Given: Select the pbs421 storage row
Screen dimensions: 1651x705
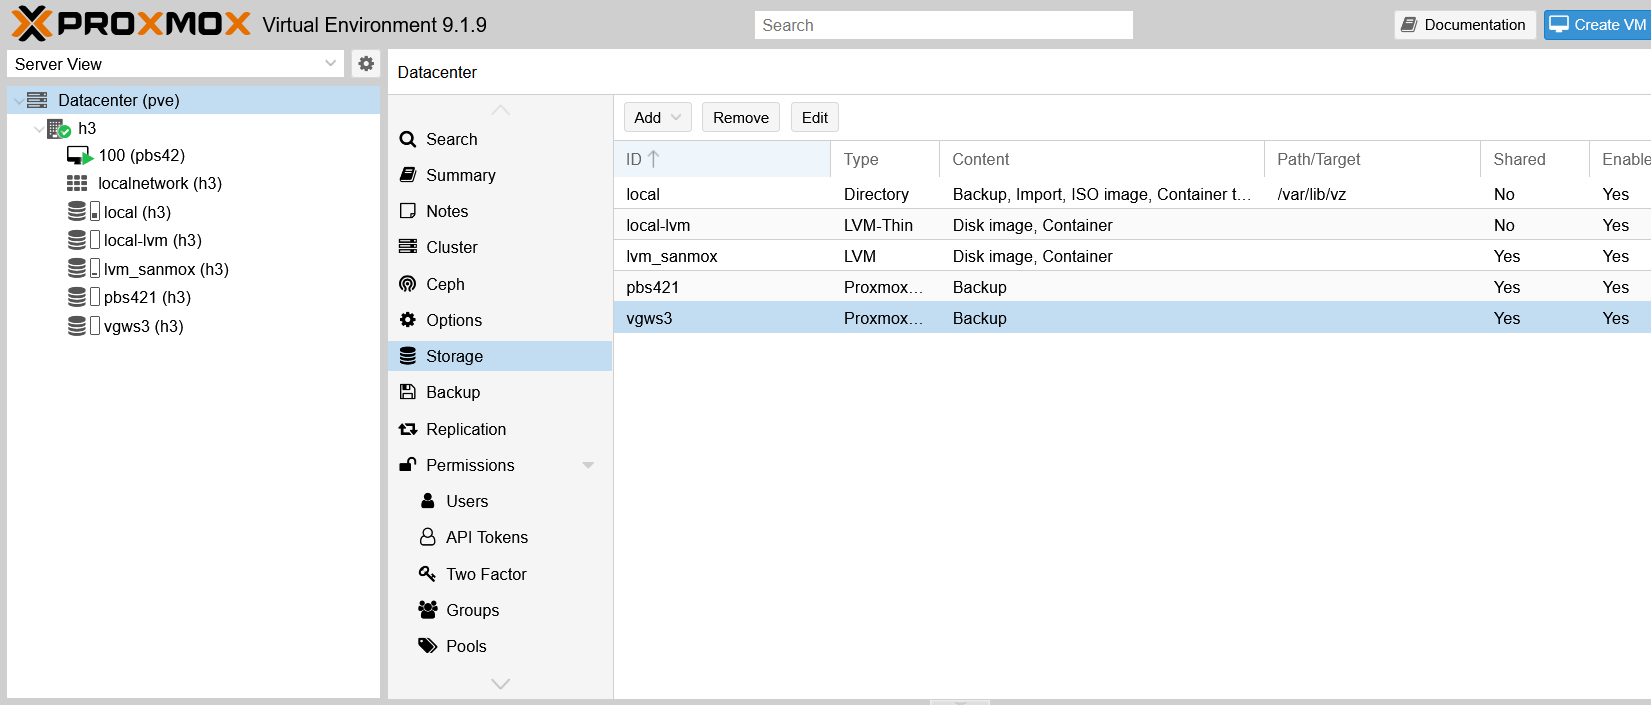Looking at the screenshot, I should tap(1132, 287).
